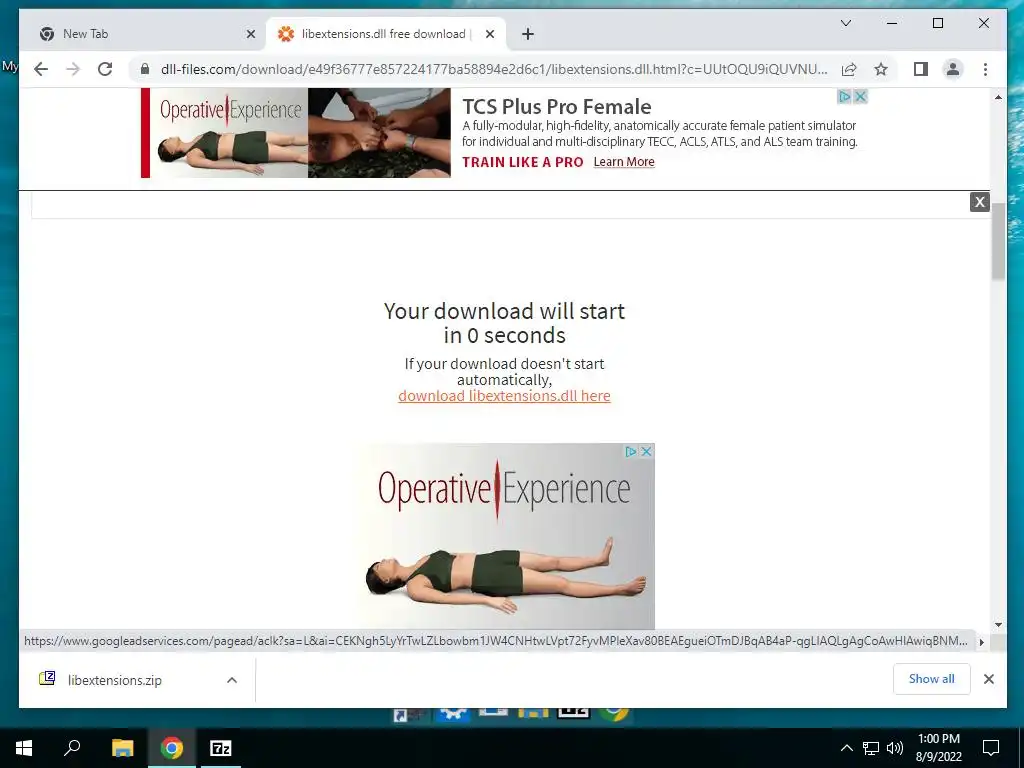Expand libextensions.zip download options

click(x=232, y=680)
